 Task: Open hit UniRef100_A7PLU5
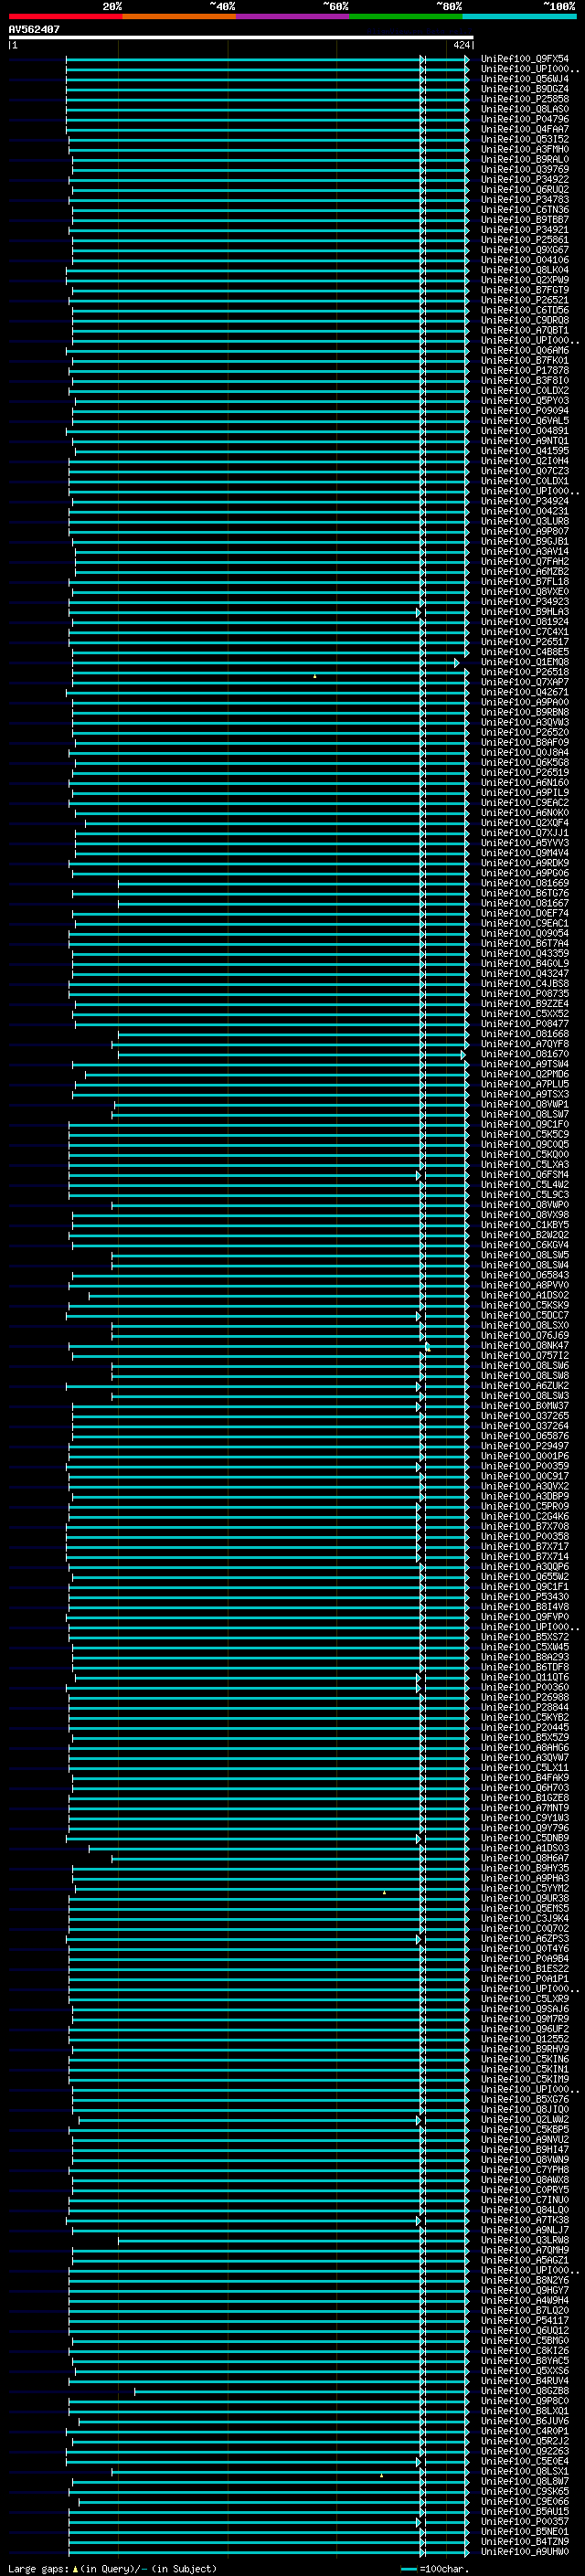click(525, 1084)
